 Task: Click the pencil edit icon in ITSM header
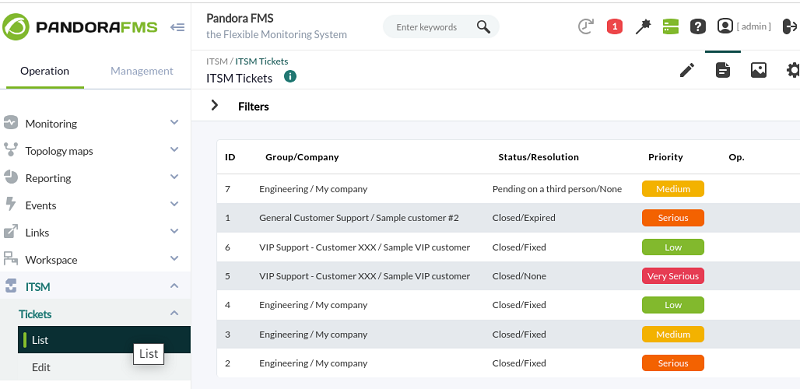pyautogui.click(x=687, y=70)
